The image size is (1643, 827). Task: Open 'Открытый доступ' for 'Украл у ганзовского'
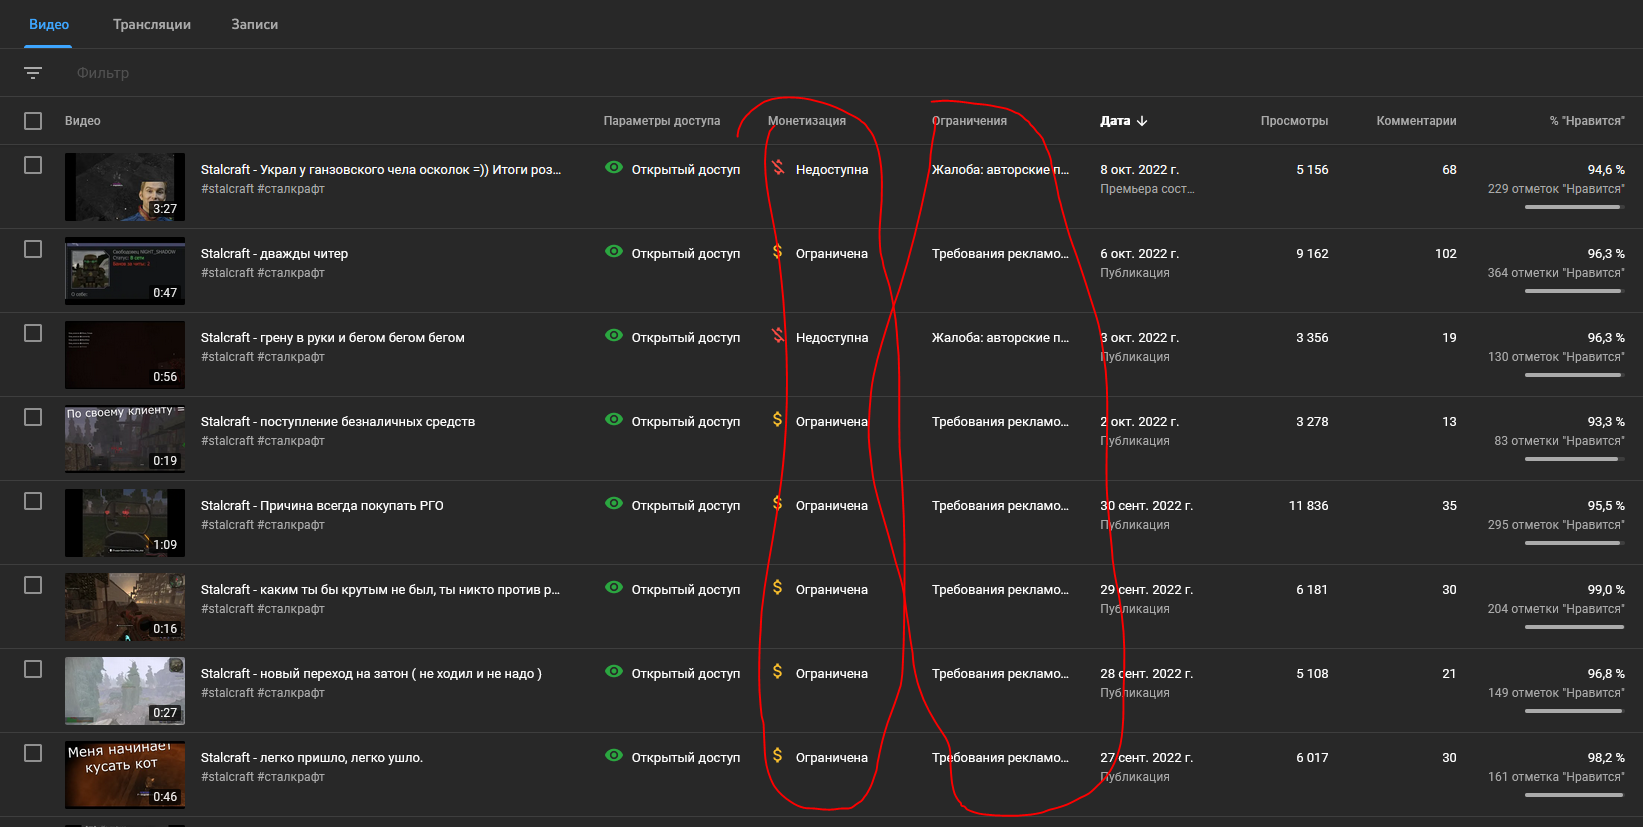point(686,170)
